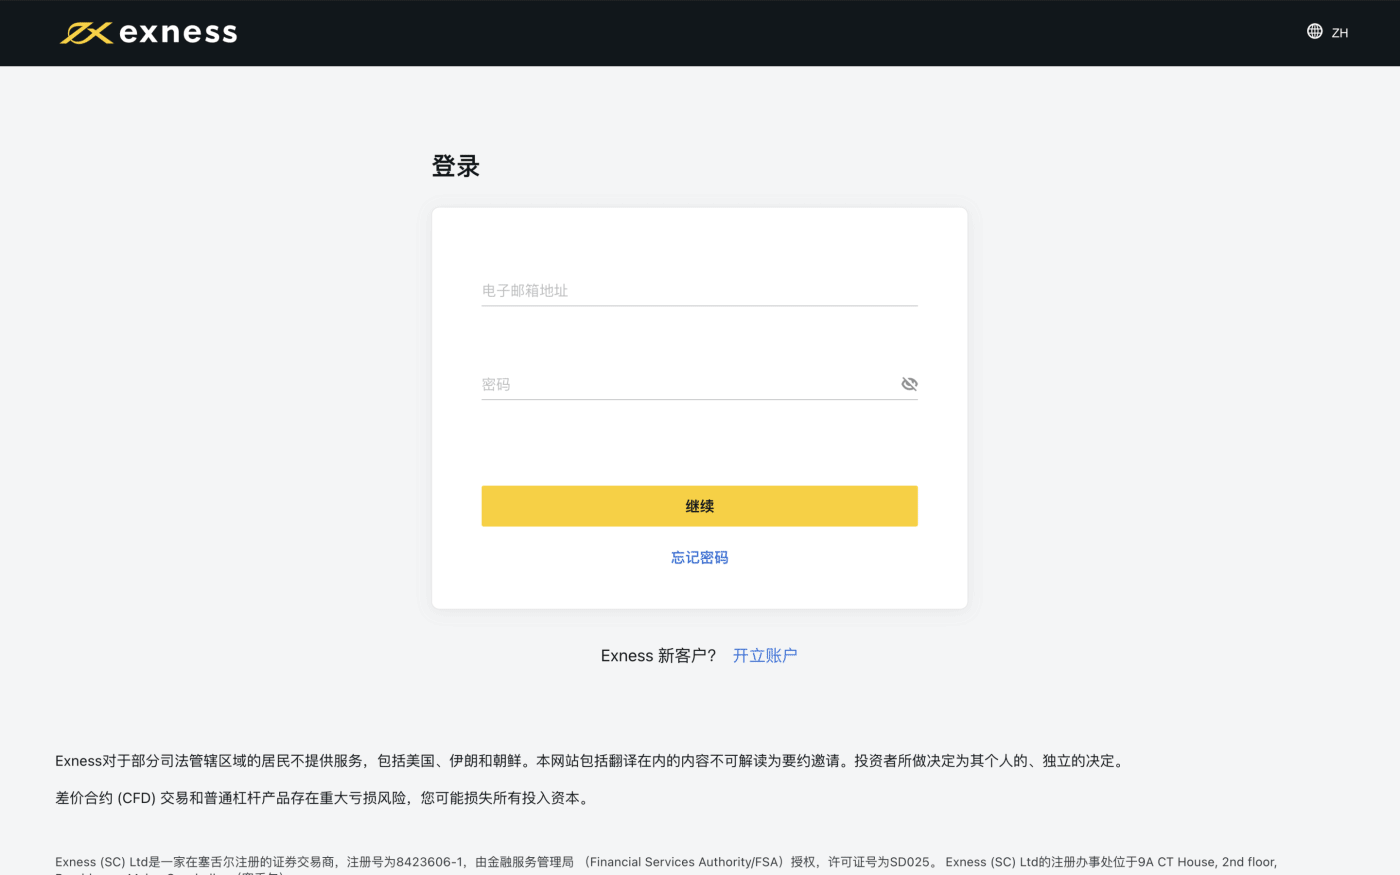Viewport: 1400px width, 875px height.
Task: Open the 忘记密码 link
Action: 699,558
